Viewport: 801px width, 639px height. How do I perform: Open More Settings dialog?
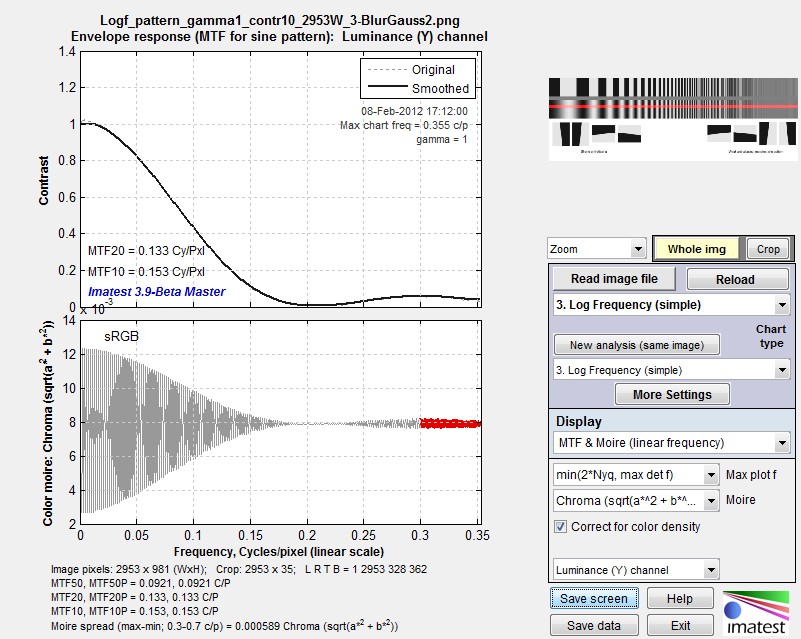[672, 394]
